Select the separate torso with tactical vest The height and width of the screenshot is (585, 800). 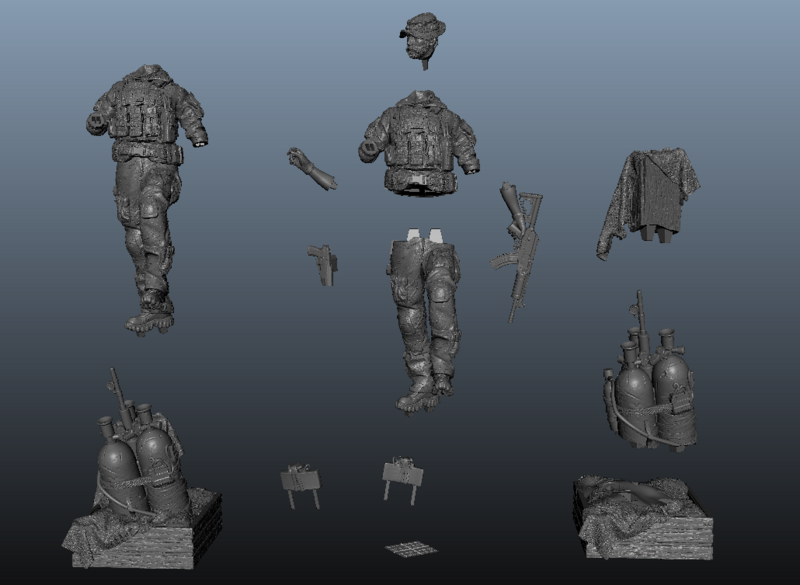click(418, 144)
